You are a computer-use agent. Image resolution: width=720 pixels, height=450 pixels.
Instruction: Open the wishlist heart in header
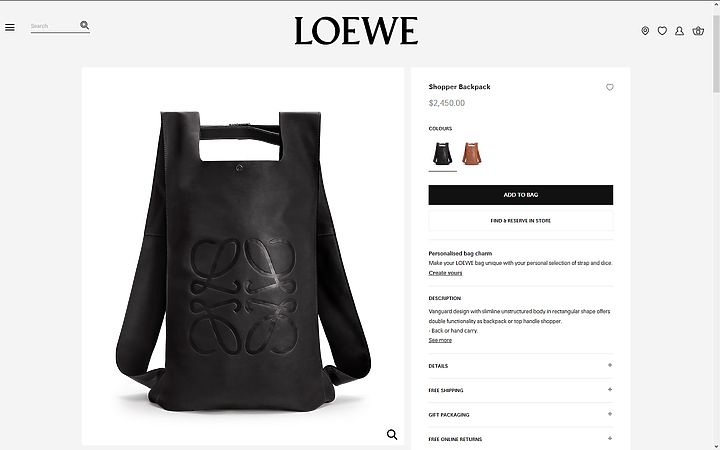click(662, 31)
